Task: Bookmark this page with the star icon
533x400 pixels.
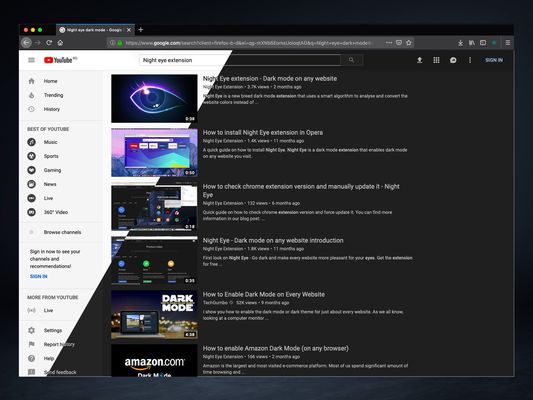Action: [x=409, y=42]
